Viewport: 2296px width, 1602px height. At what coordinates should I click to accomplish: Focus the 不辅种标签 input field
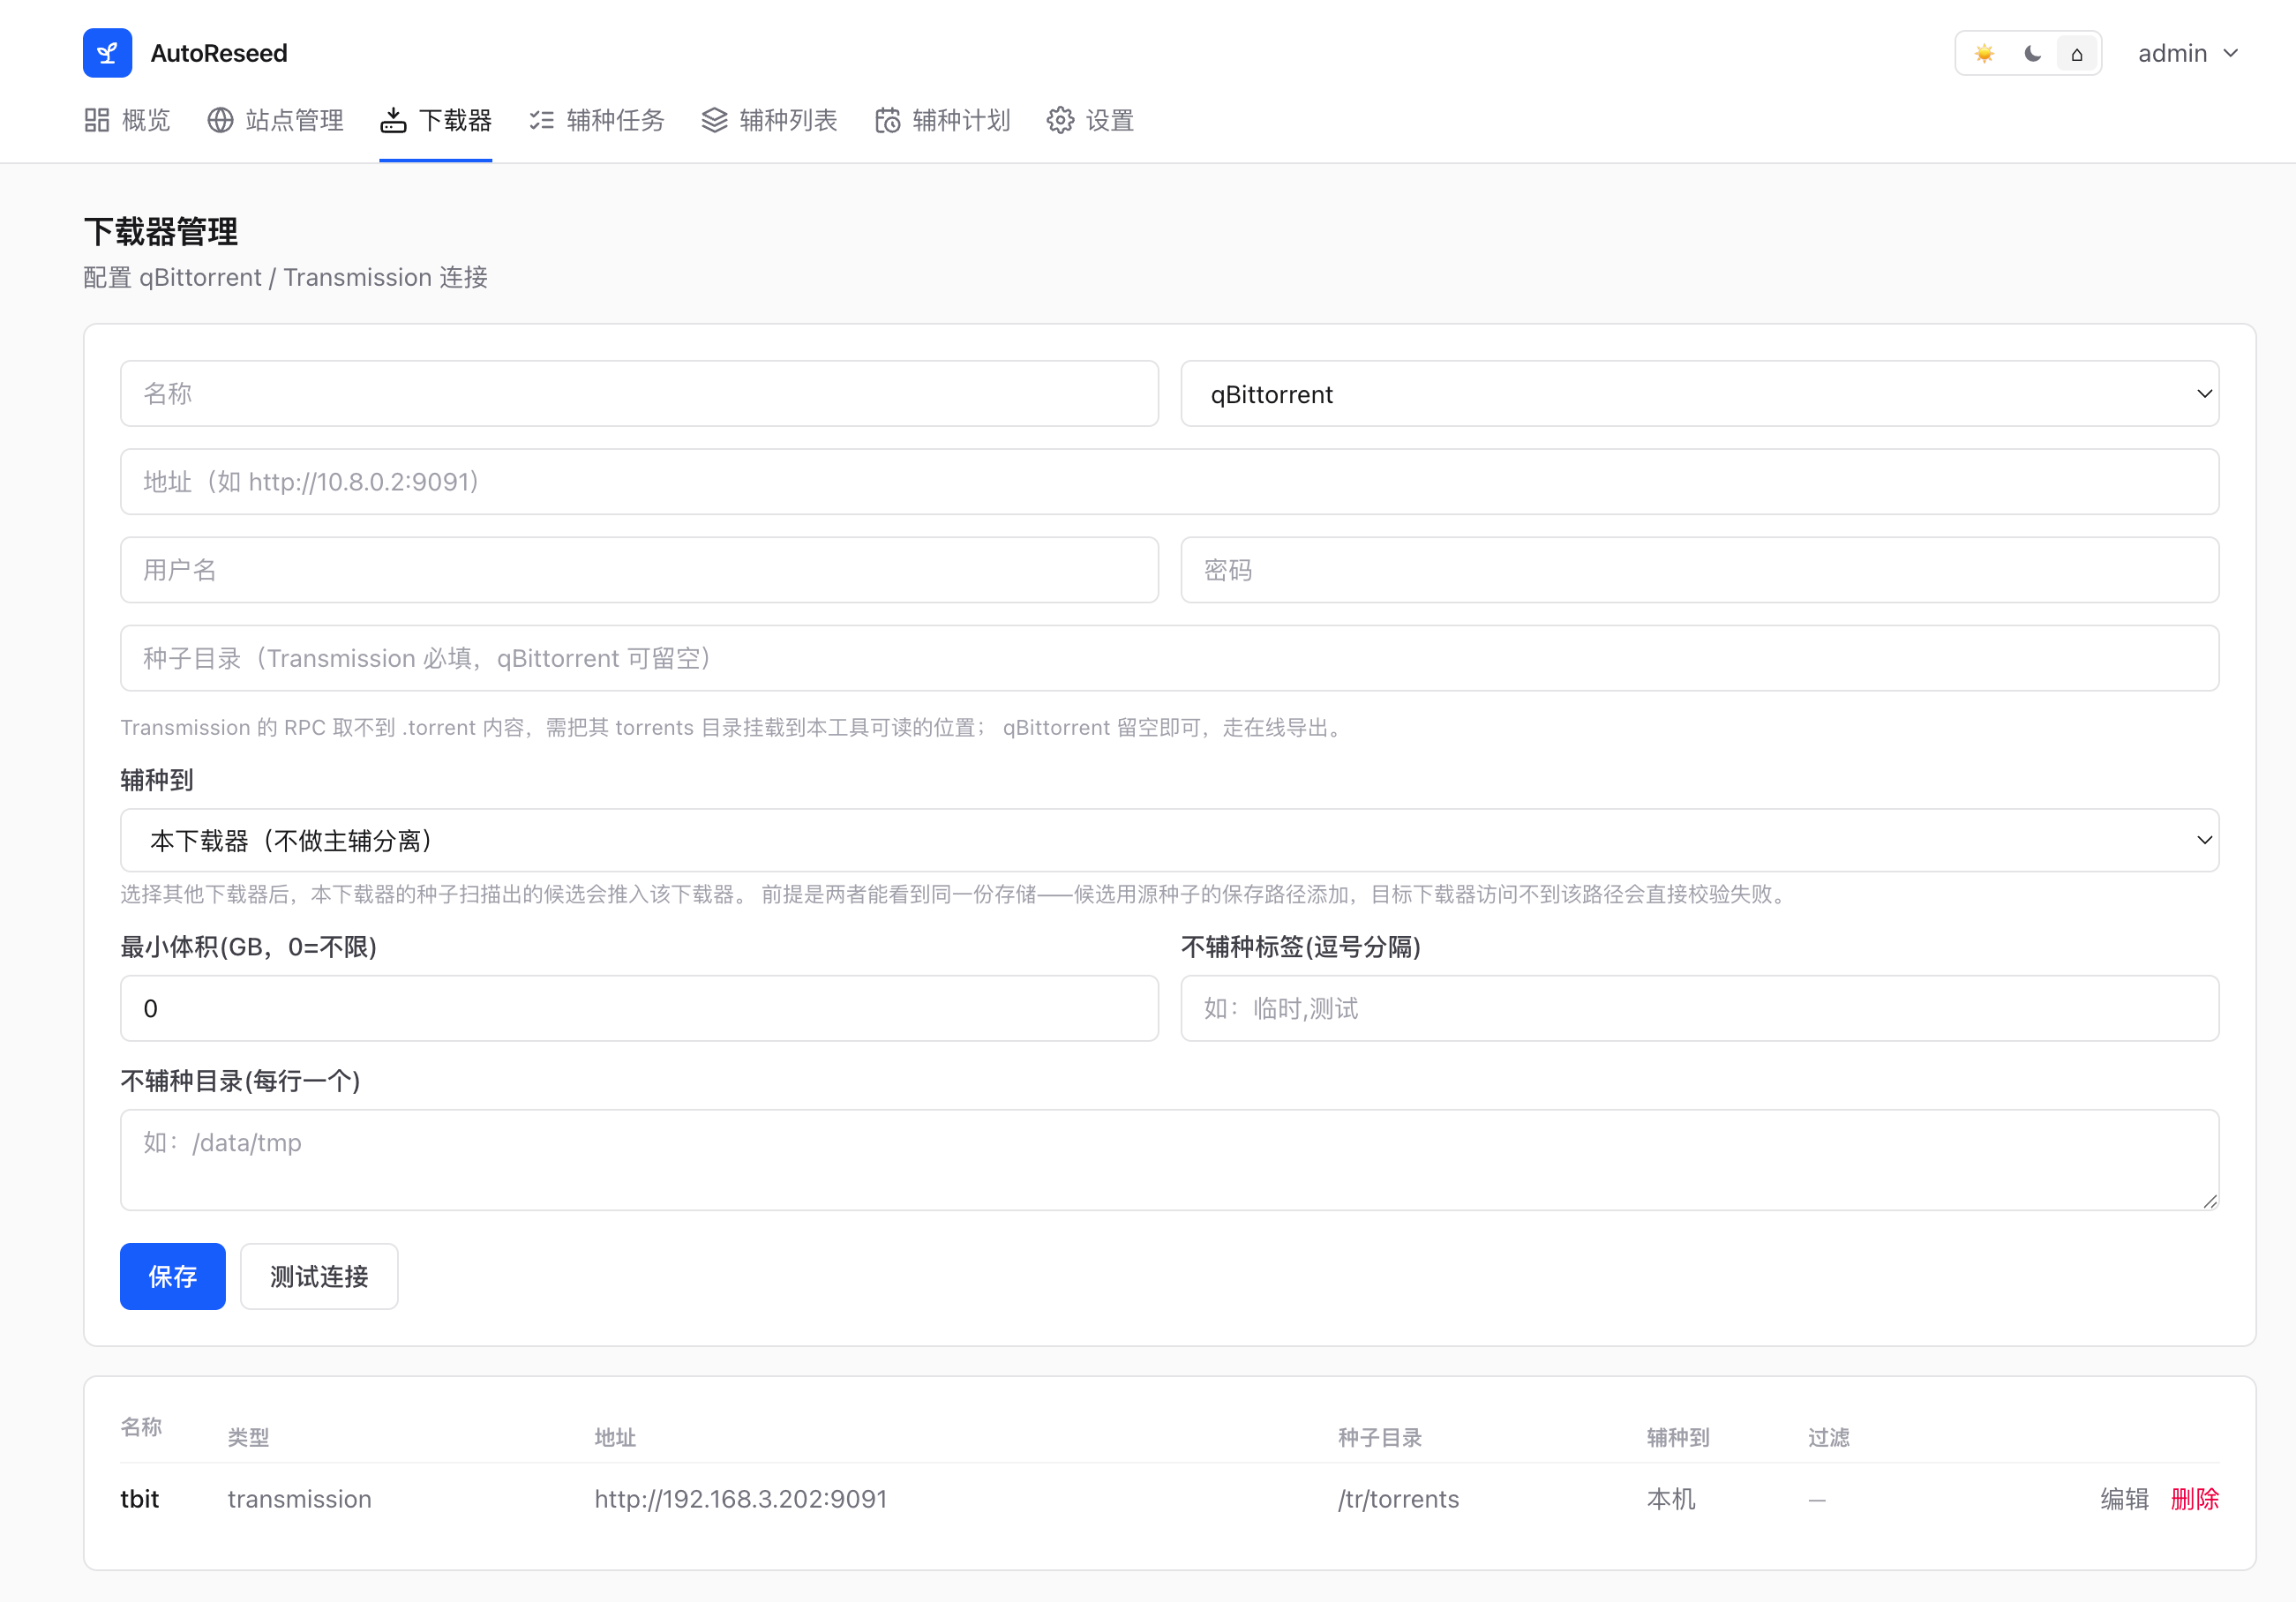pos(1700,1008)
